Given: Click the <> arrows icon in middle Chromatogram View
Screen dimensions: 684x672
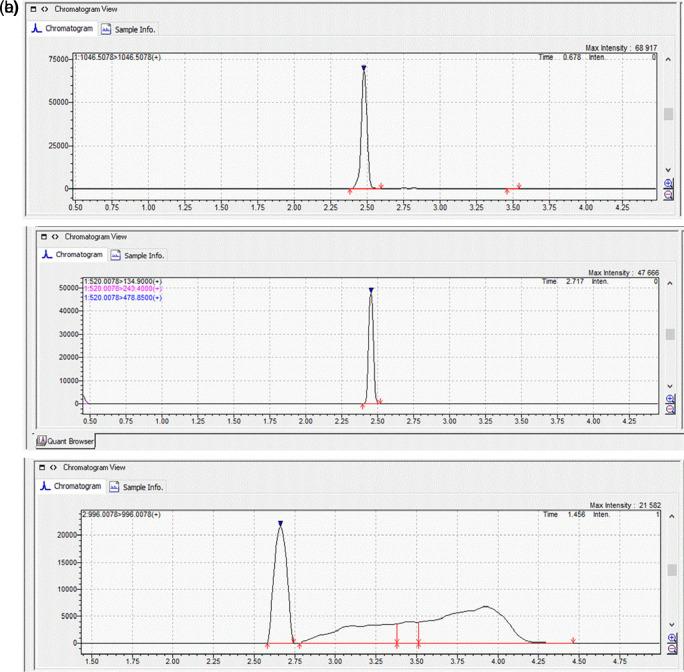Looking at the screenshot, I should click(x=55, y=237).
